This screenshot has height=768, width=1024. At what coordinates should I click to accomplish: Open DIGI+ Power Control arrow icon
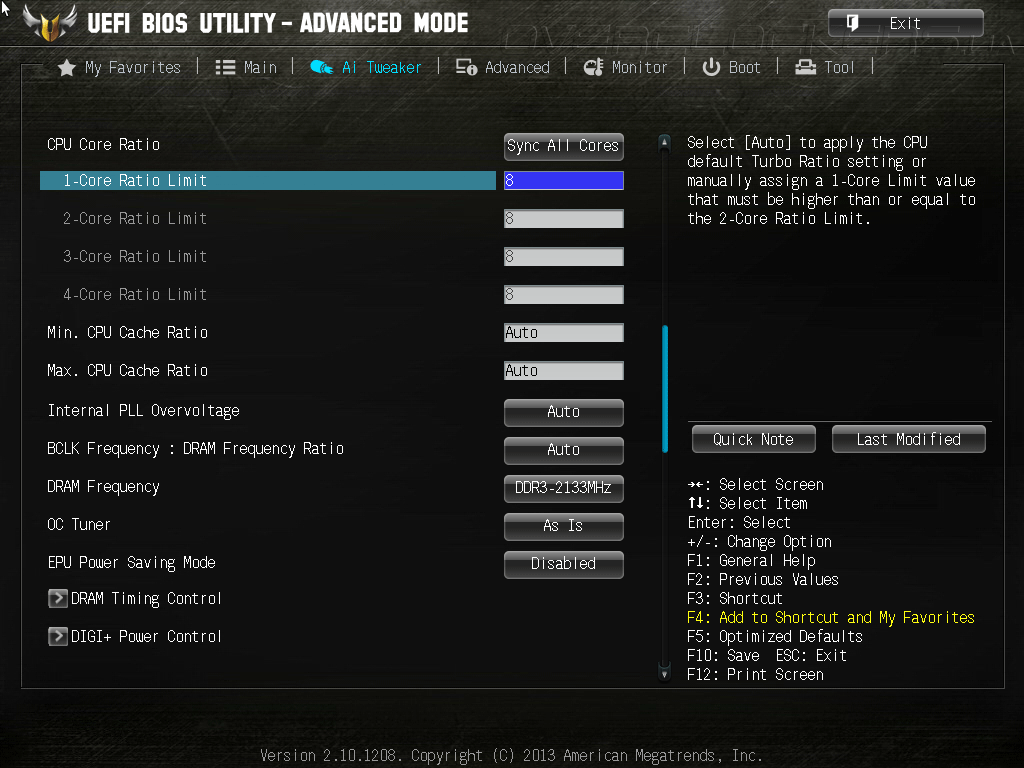57,636
